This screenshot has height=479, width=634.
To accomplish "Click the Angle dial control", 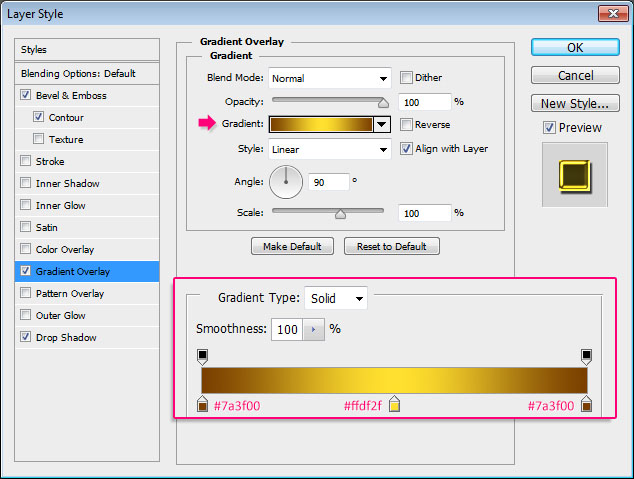I will point(286,182).
